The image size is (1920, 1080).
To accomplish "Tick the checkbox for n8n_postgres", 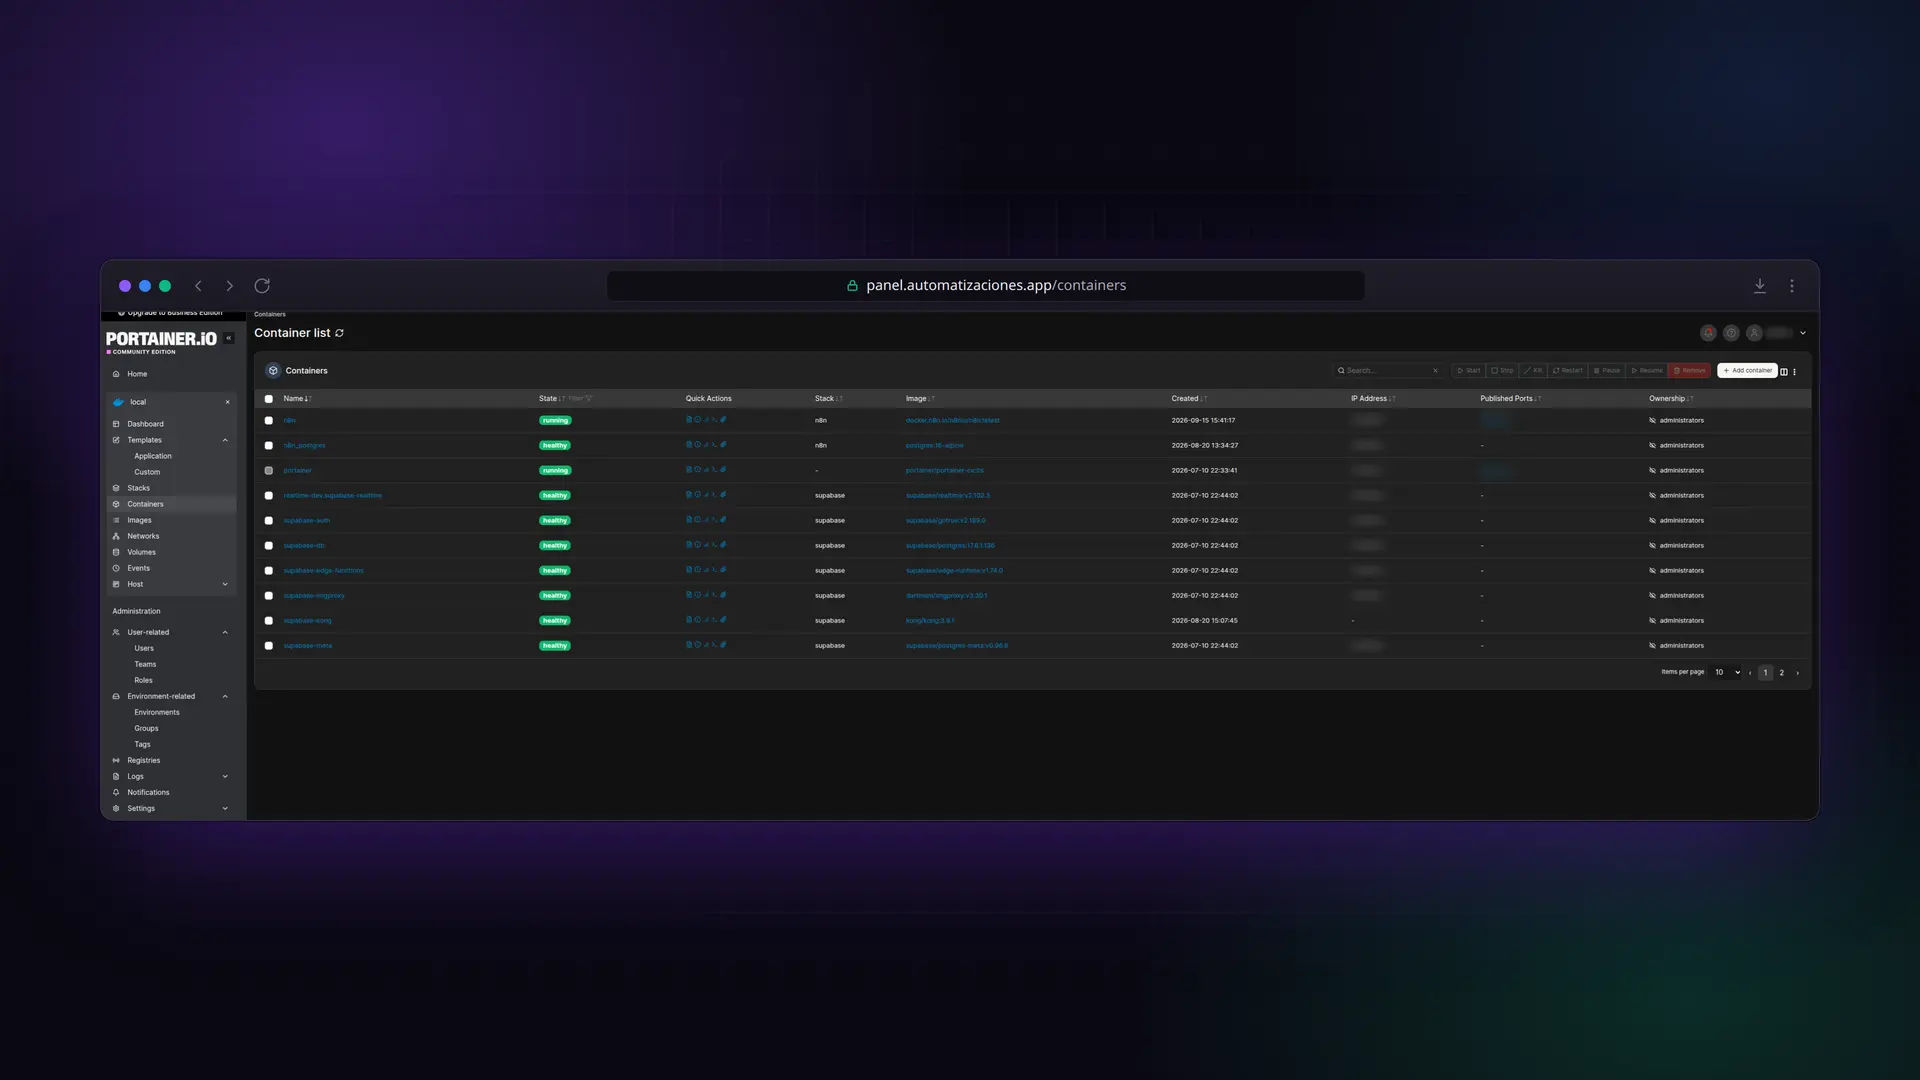I will [x=268, y=446].
